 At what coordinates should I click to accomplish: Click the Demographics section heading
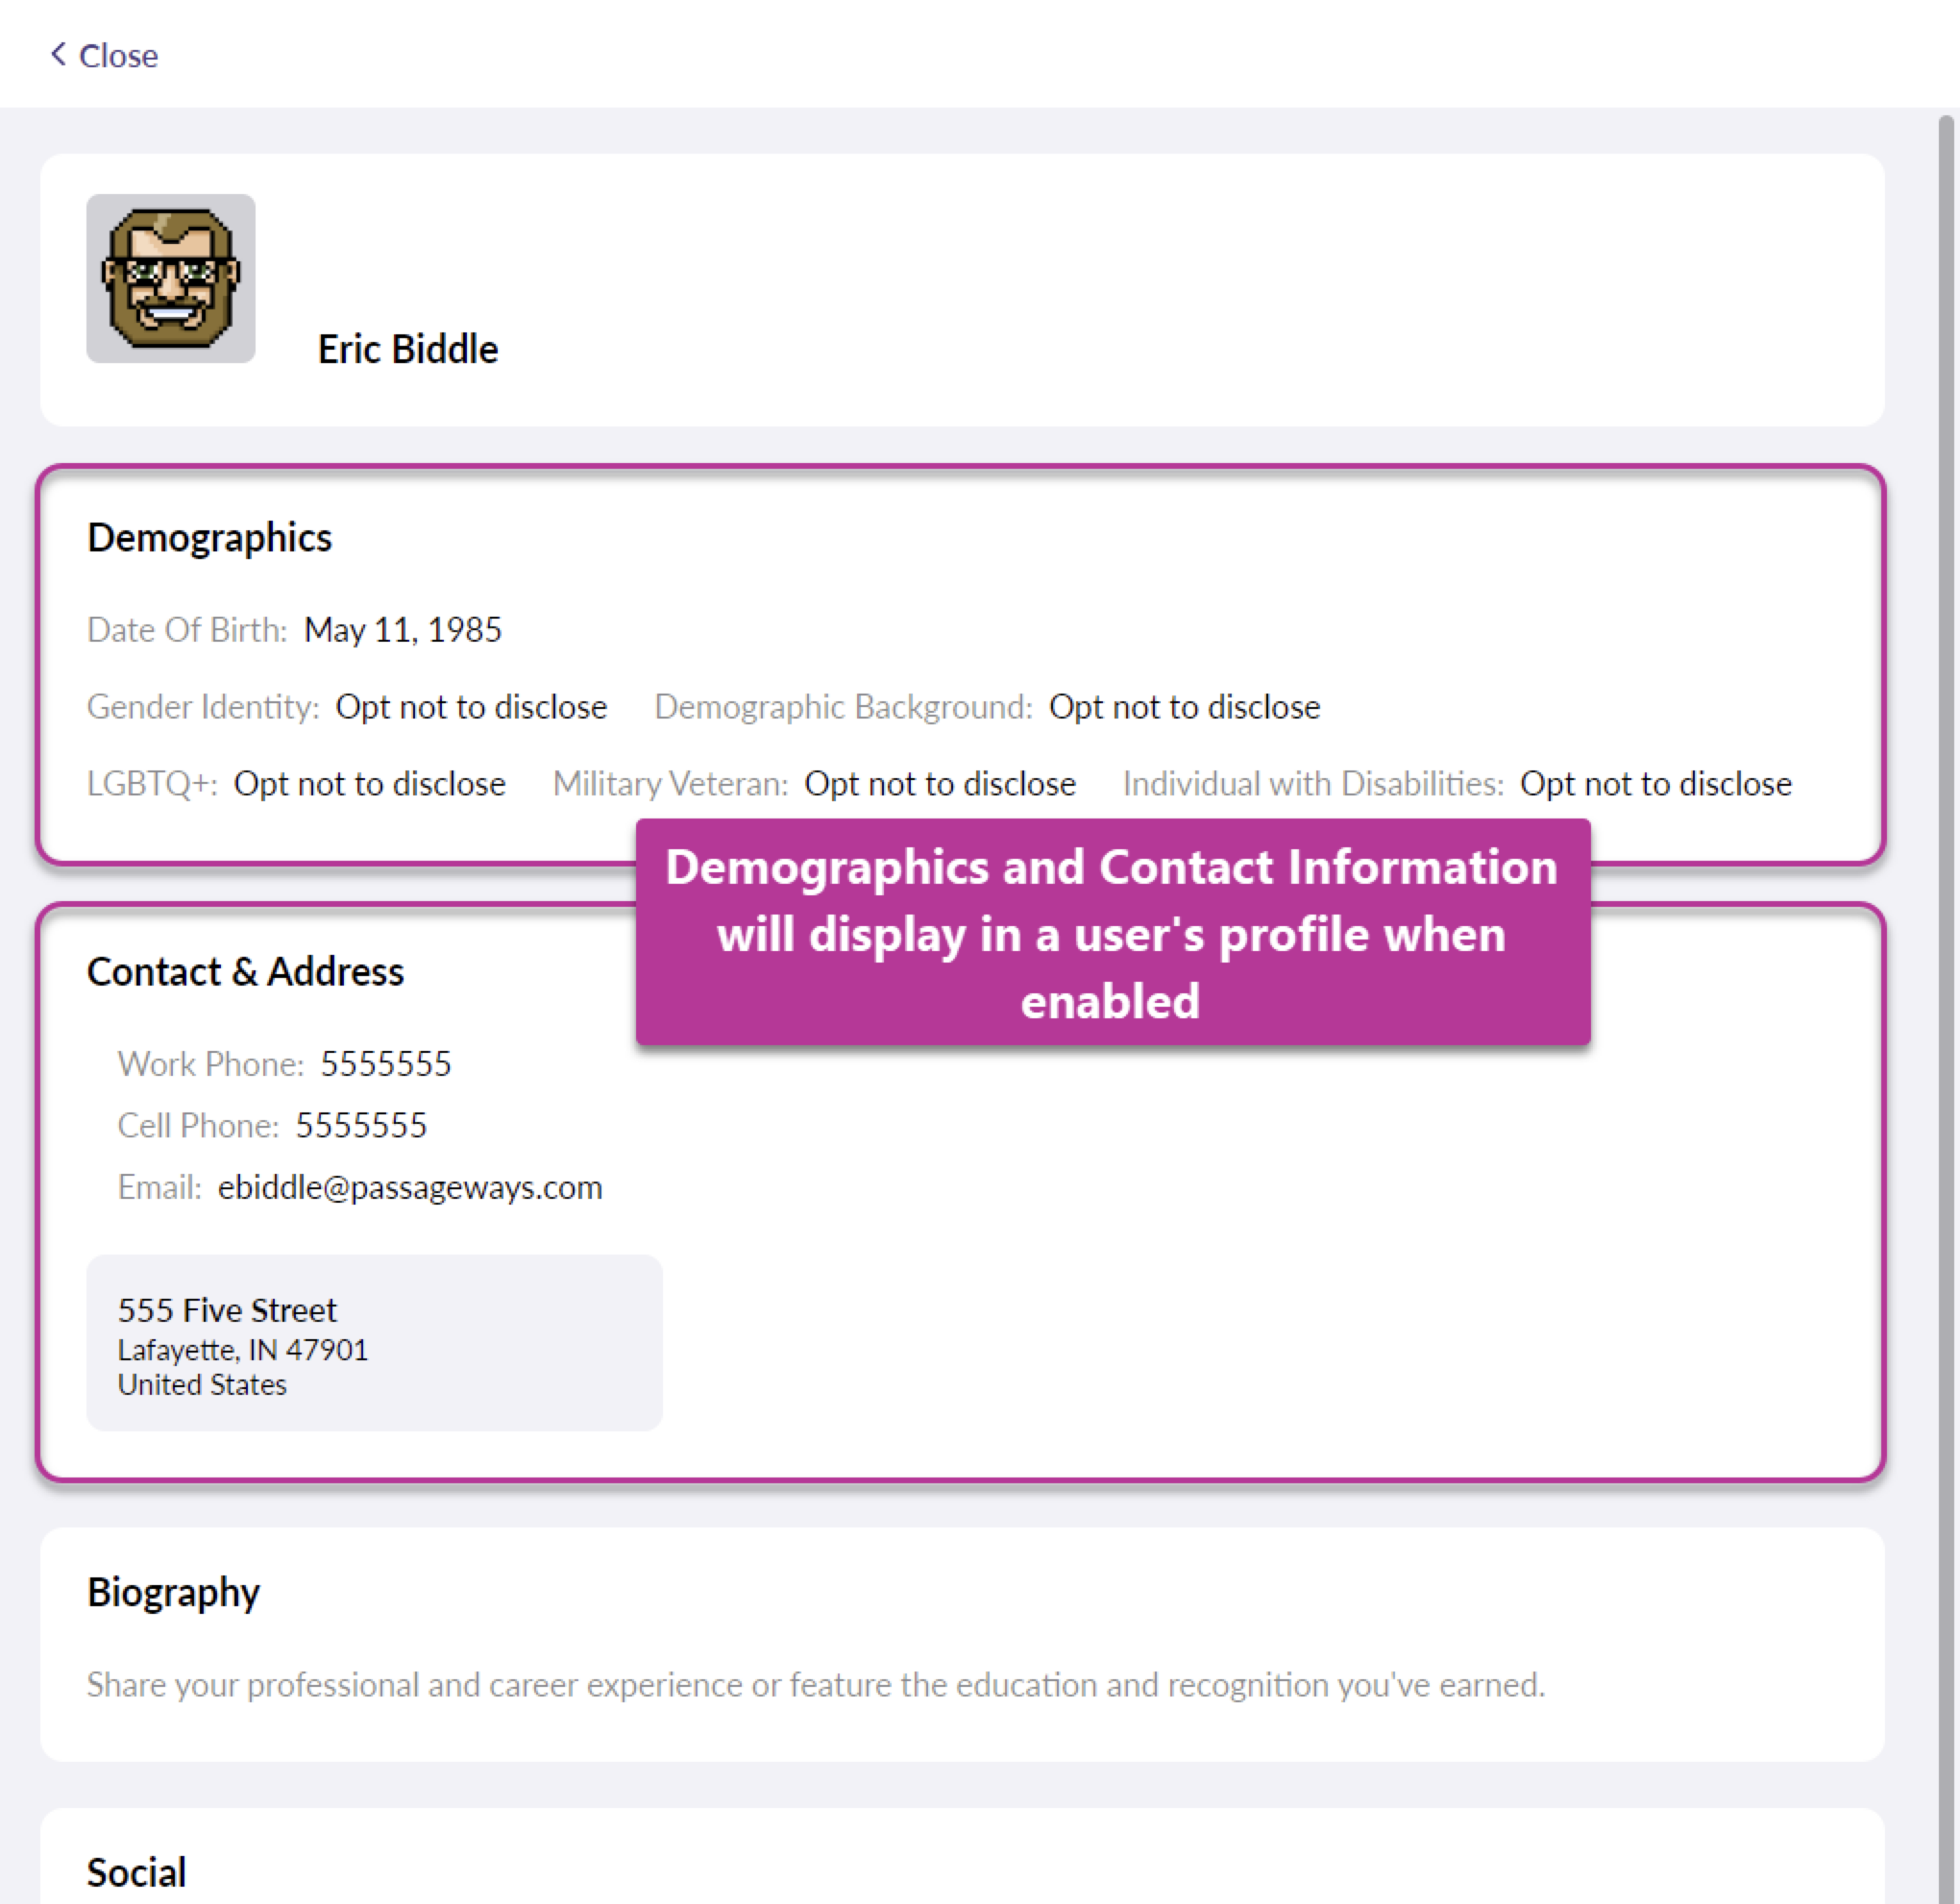click(x=209, y=538)
